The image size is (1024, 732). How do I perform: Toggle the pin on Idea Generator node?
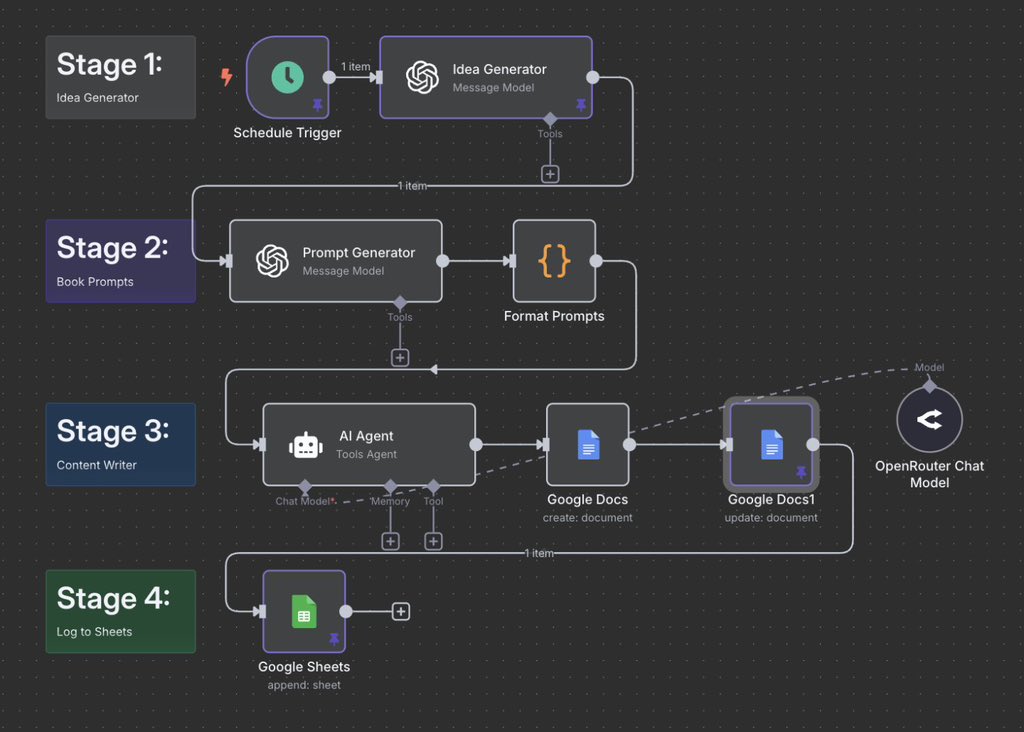pos(580,103)
